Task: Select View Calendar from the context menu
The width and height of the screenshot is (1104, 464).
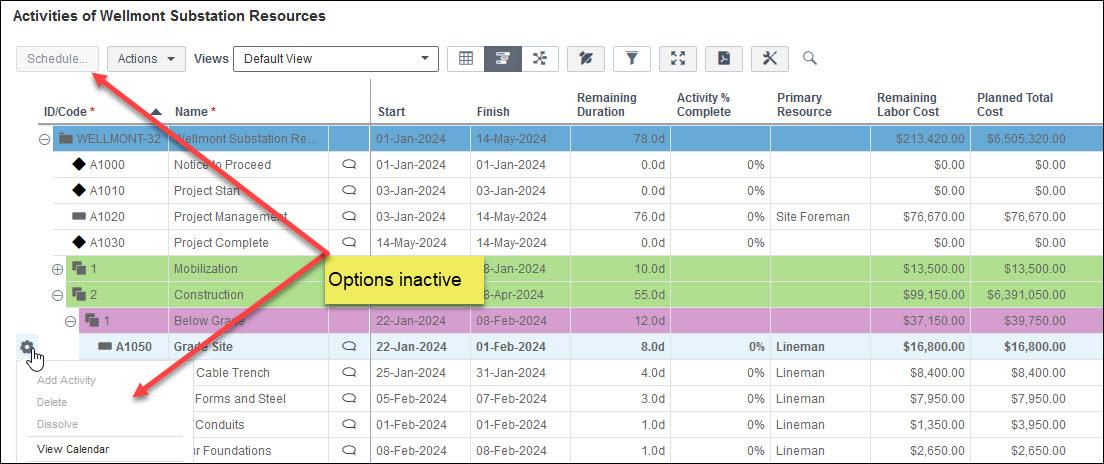Action: 73,449
